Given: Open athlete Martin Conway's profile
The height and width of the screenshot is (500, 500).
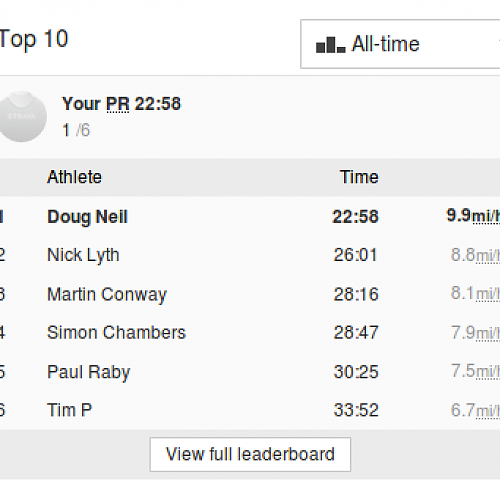Looking at the screenshot, I should tap(107, 295).
